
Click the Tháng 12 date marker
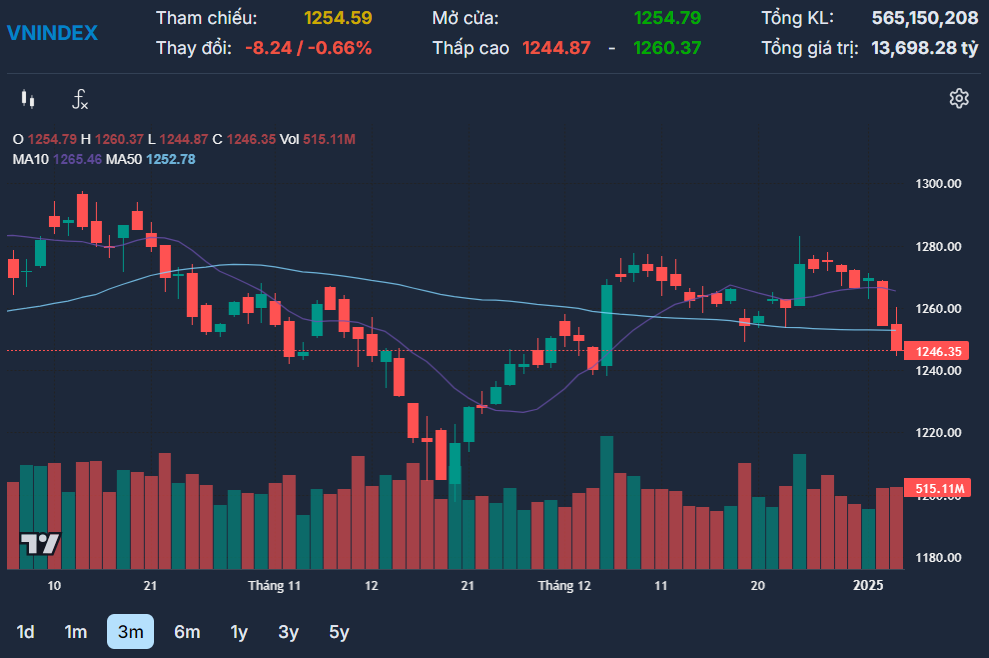point(564,585)
